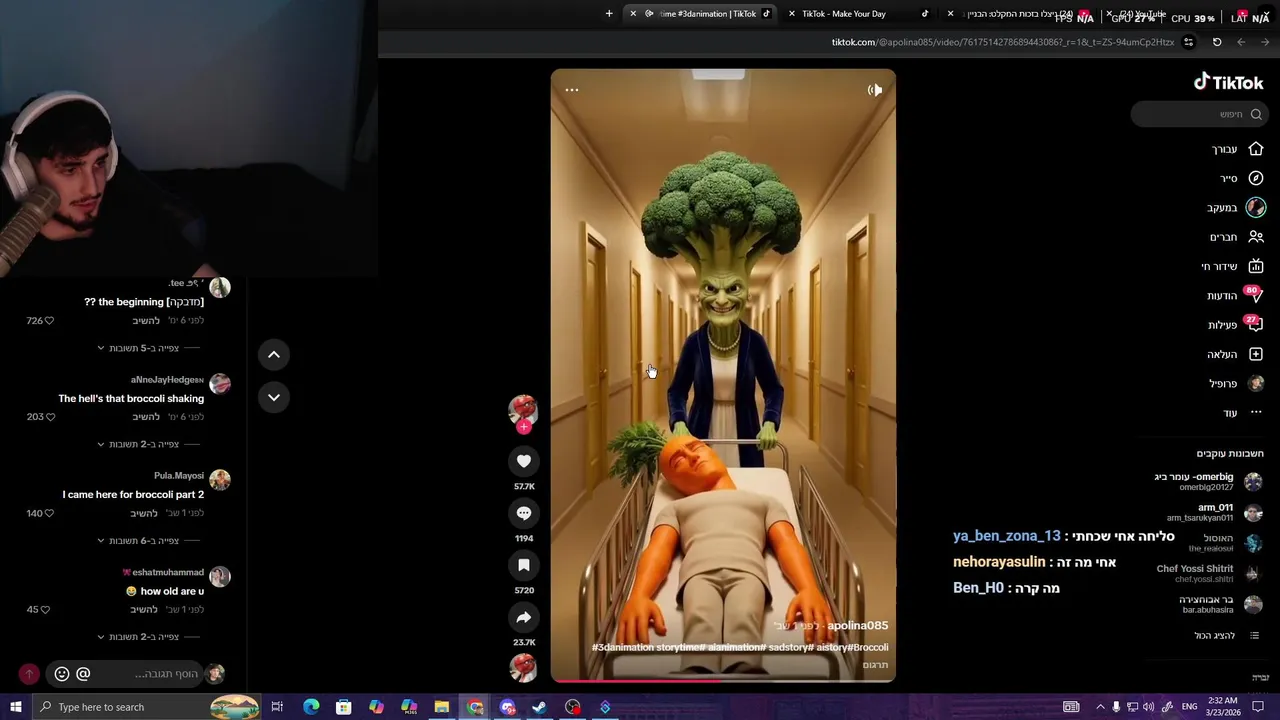This screenshot has height=720, width=1280.
Task: Share the video with the arrow icon
Action: coord(524,617)
